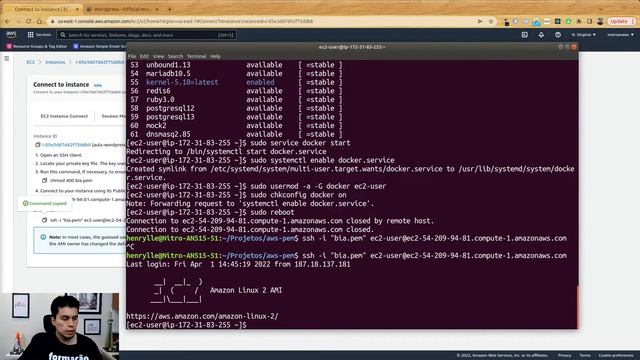Click the browser address bar URL

tap(186, 21)
